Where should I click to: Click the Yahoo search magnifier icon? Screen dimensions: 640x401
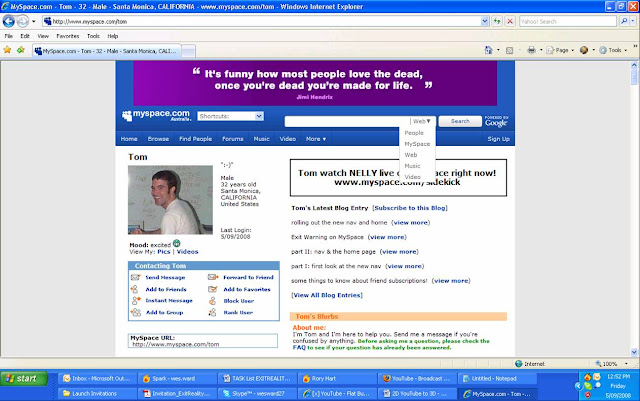624,21
